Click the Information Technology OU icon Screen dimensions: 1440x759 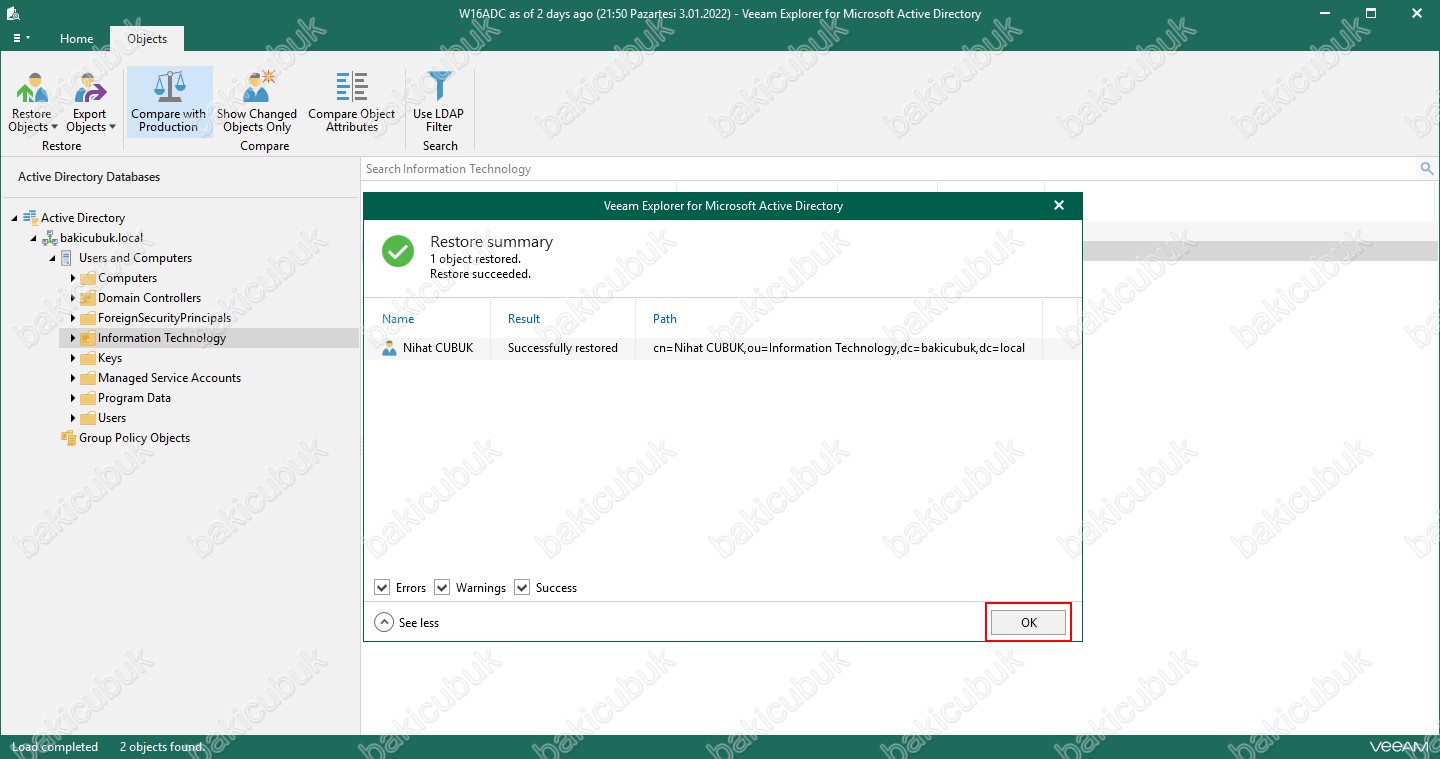[88, 338]
